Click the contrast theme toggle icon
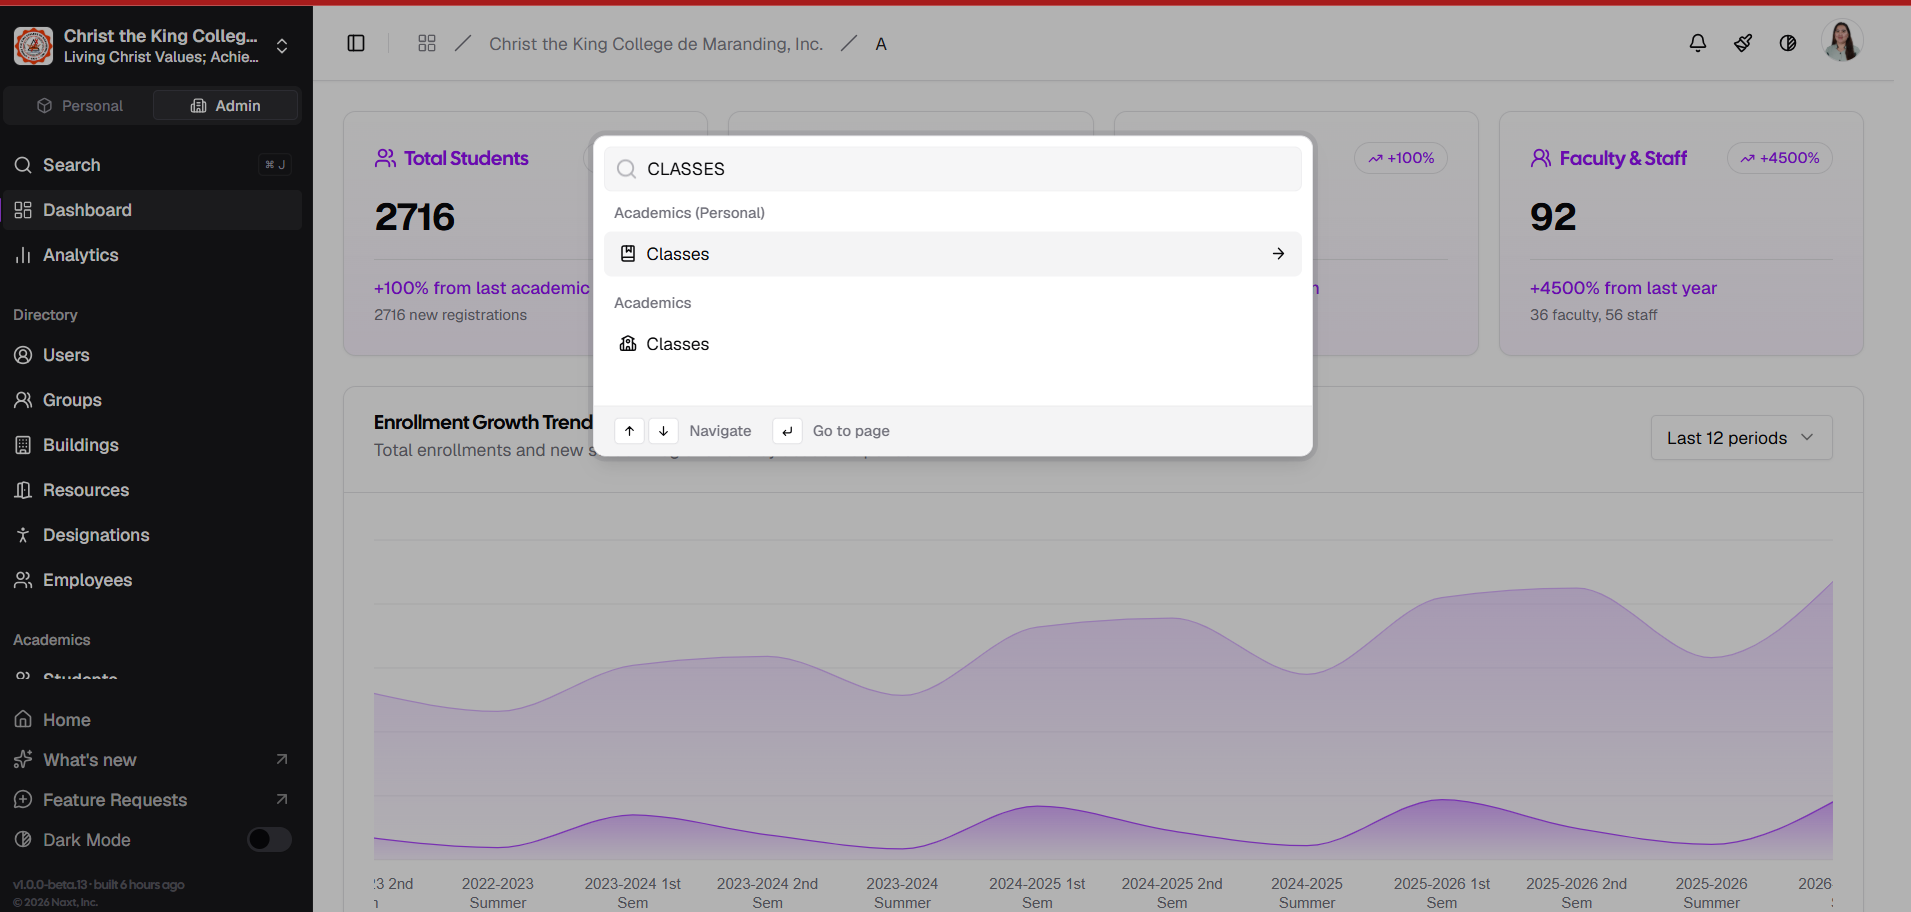The height and width of the screenshot is (912, 1911). tap(1788, 43)
